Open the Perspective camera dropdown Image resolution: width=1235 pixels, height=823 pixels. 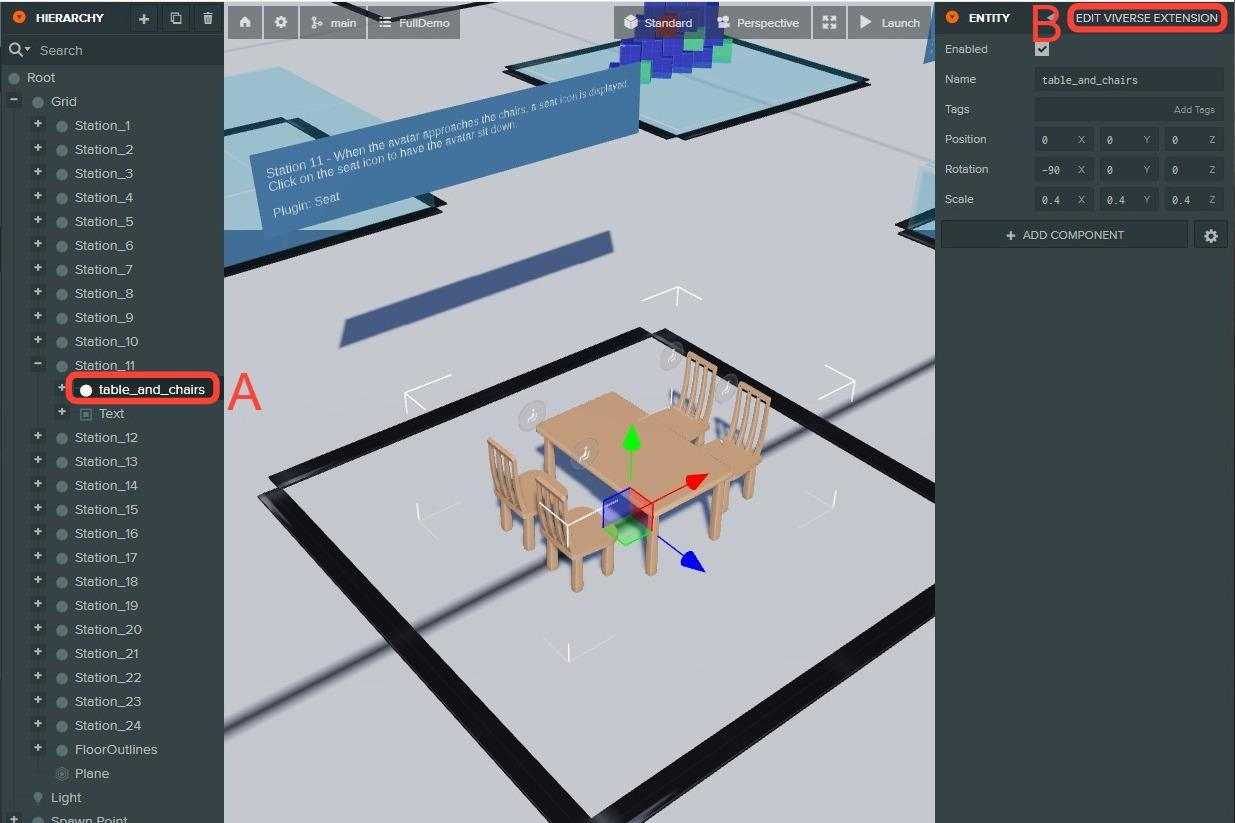[x=757, y=23]
